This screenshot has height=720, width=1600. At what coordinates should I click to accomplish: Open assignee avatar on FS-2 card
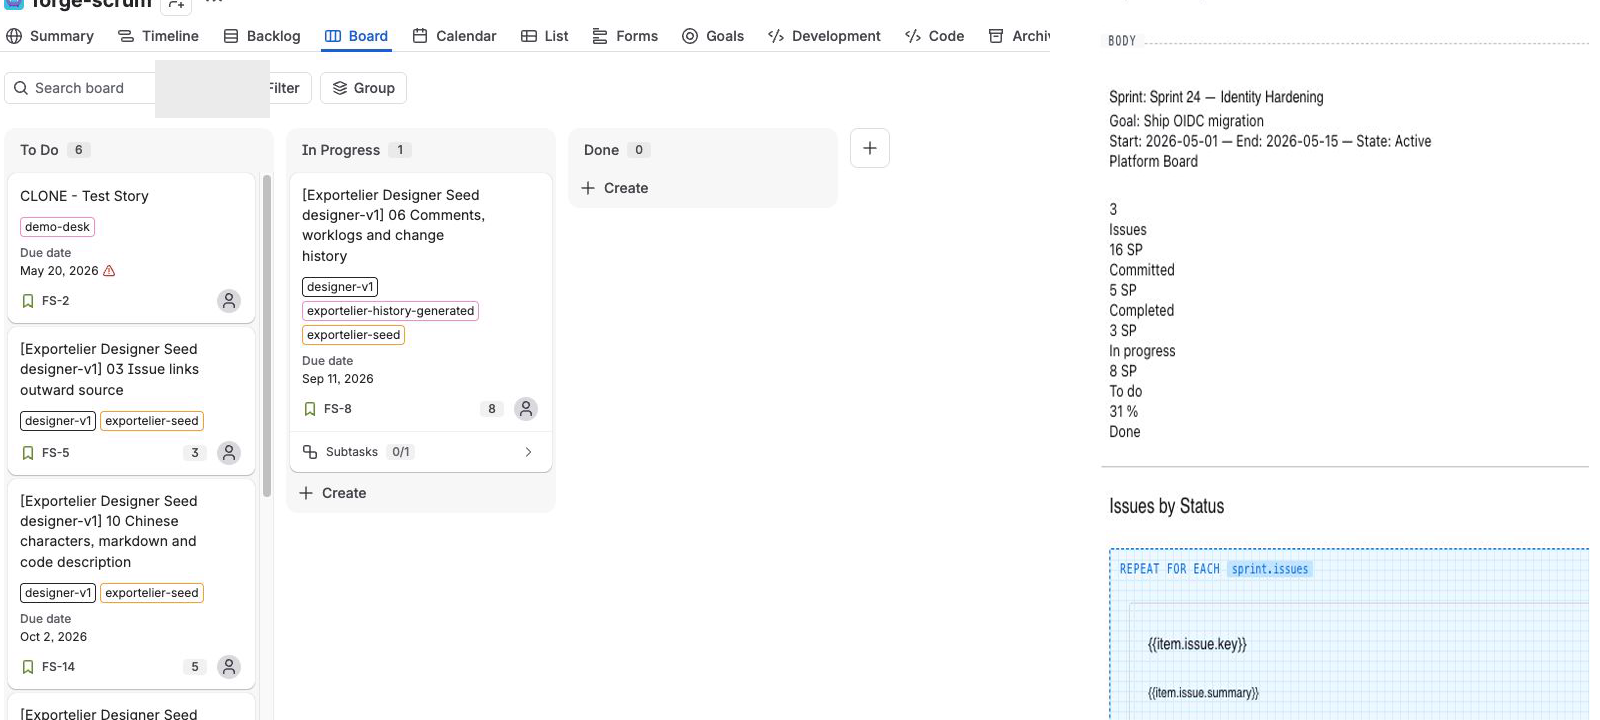click(229, 301)
